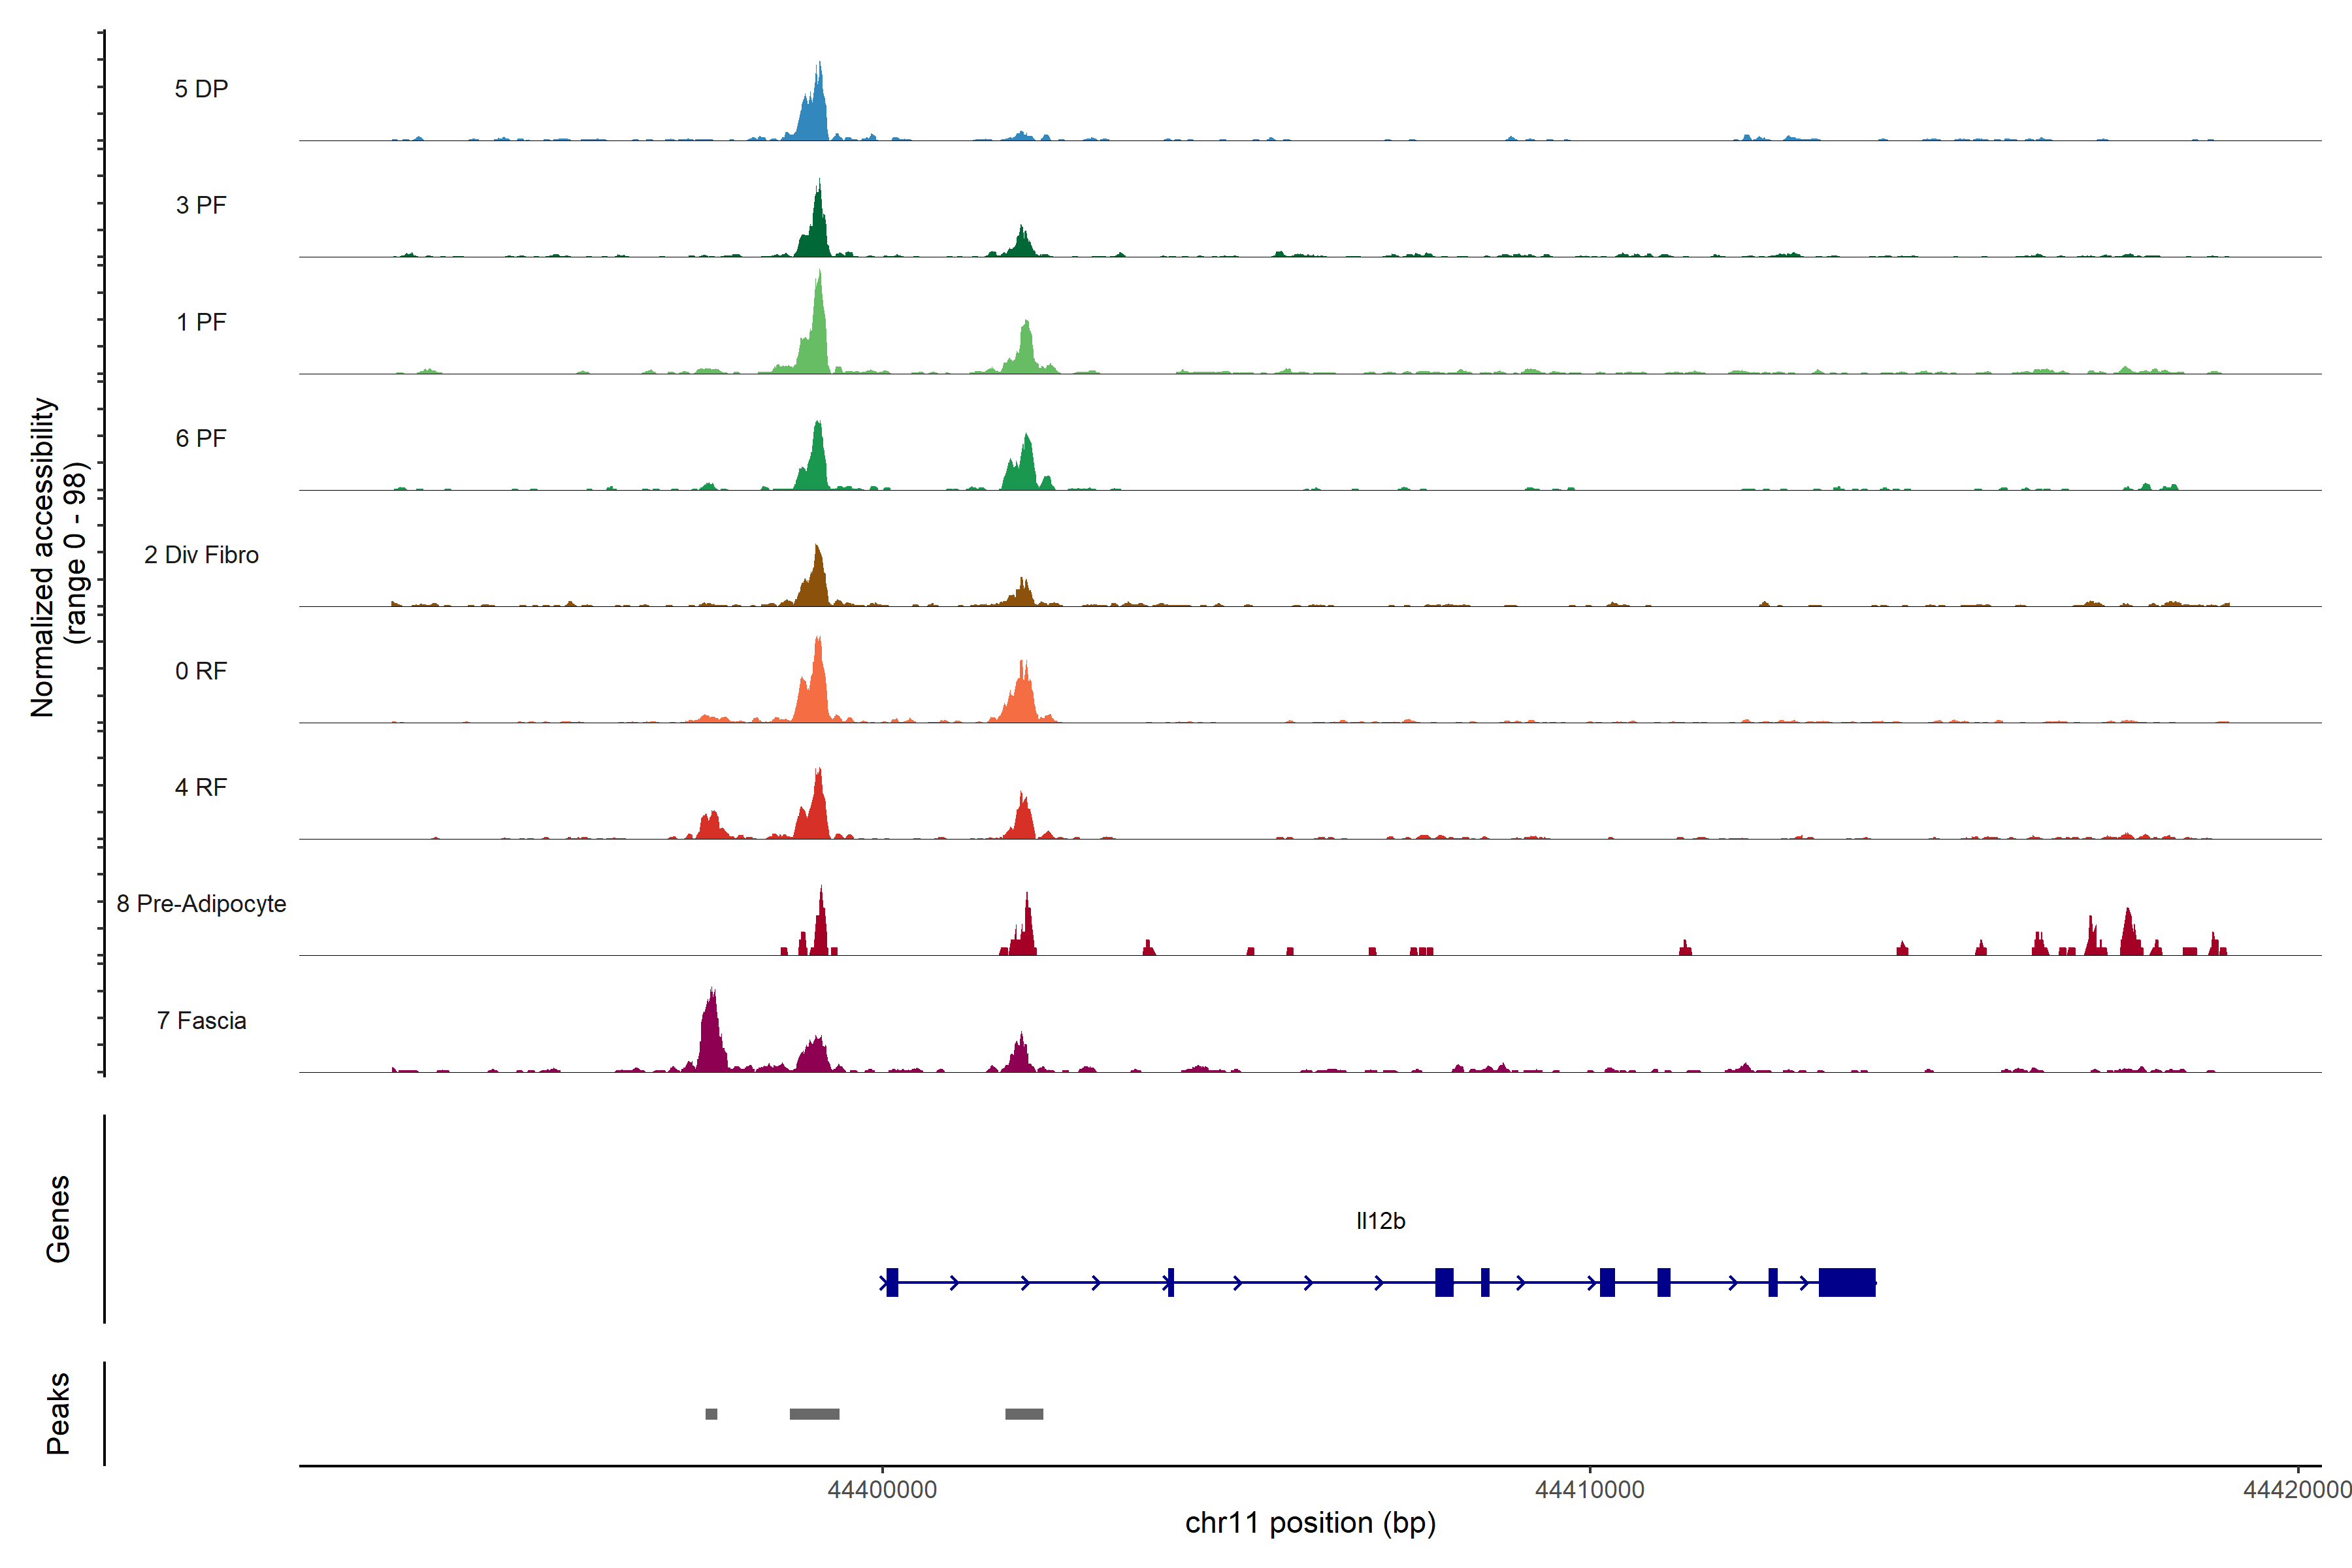Click the rightmost gray peak bar
The width and height of the screenshot is (2352, 1568).
click(x=1024, y=1414)
